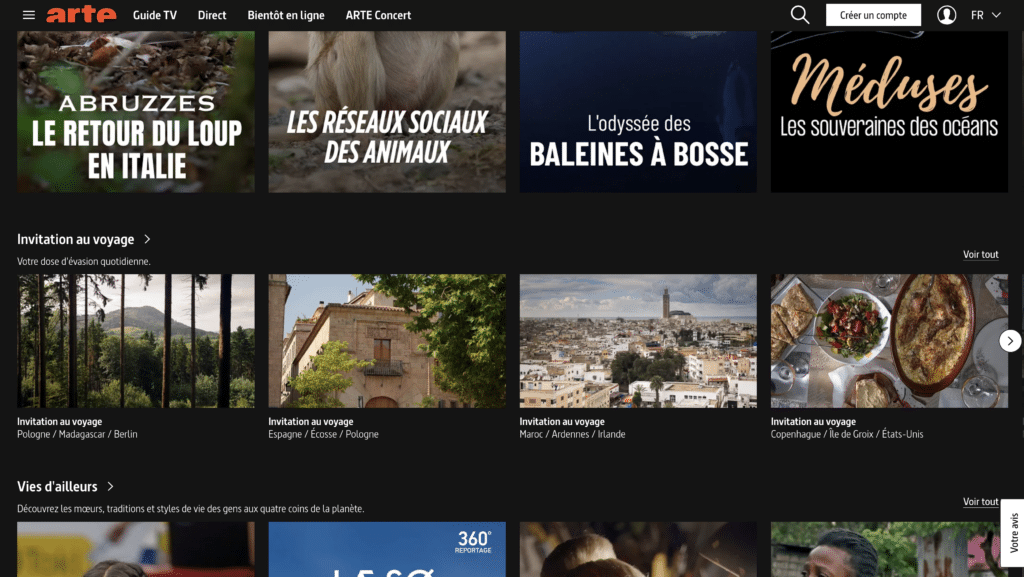This screenshot has width=1024, height=577.
Task: Open the Votre avis feedback tab
Action: (1013, 533)
